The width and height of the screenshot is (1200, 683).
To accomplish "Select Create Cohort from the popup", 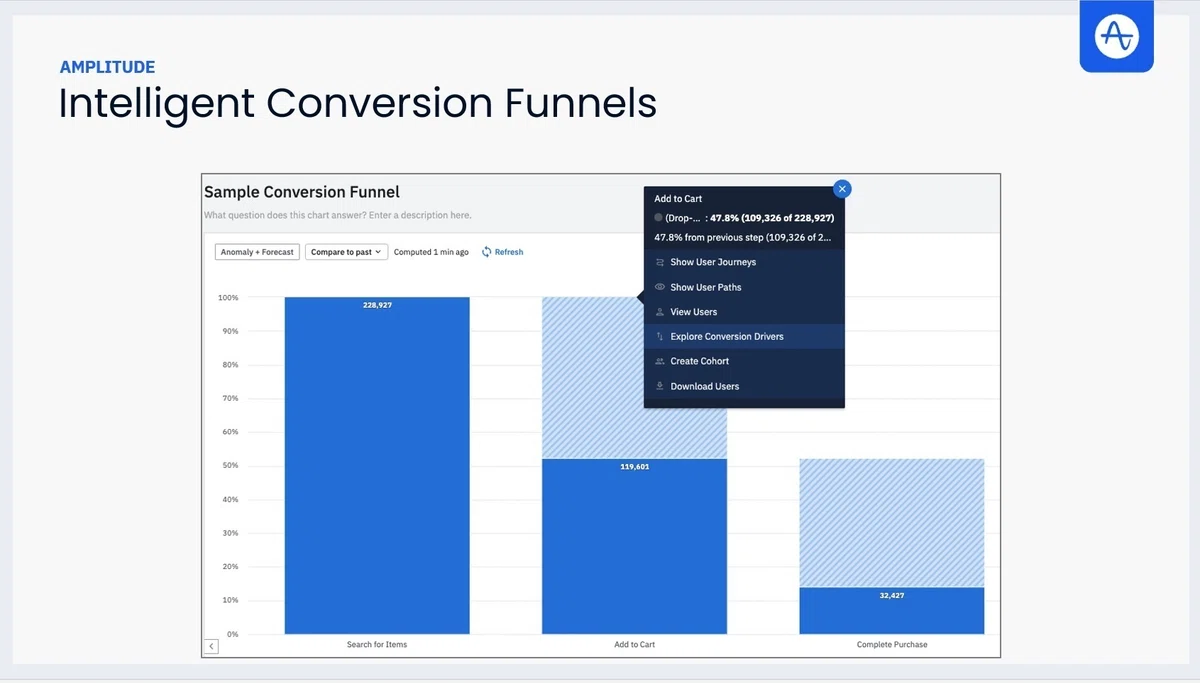I will pos(744,361).
